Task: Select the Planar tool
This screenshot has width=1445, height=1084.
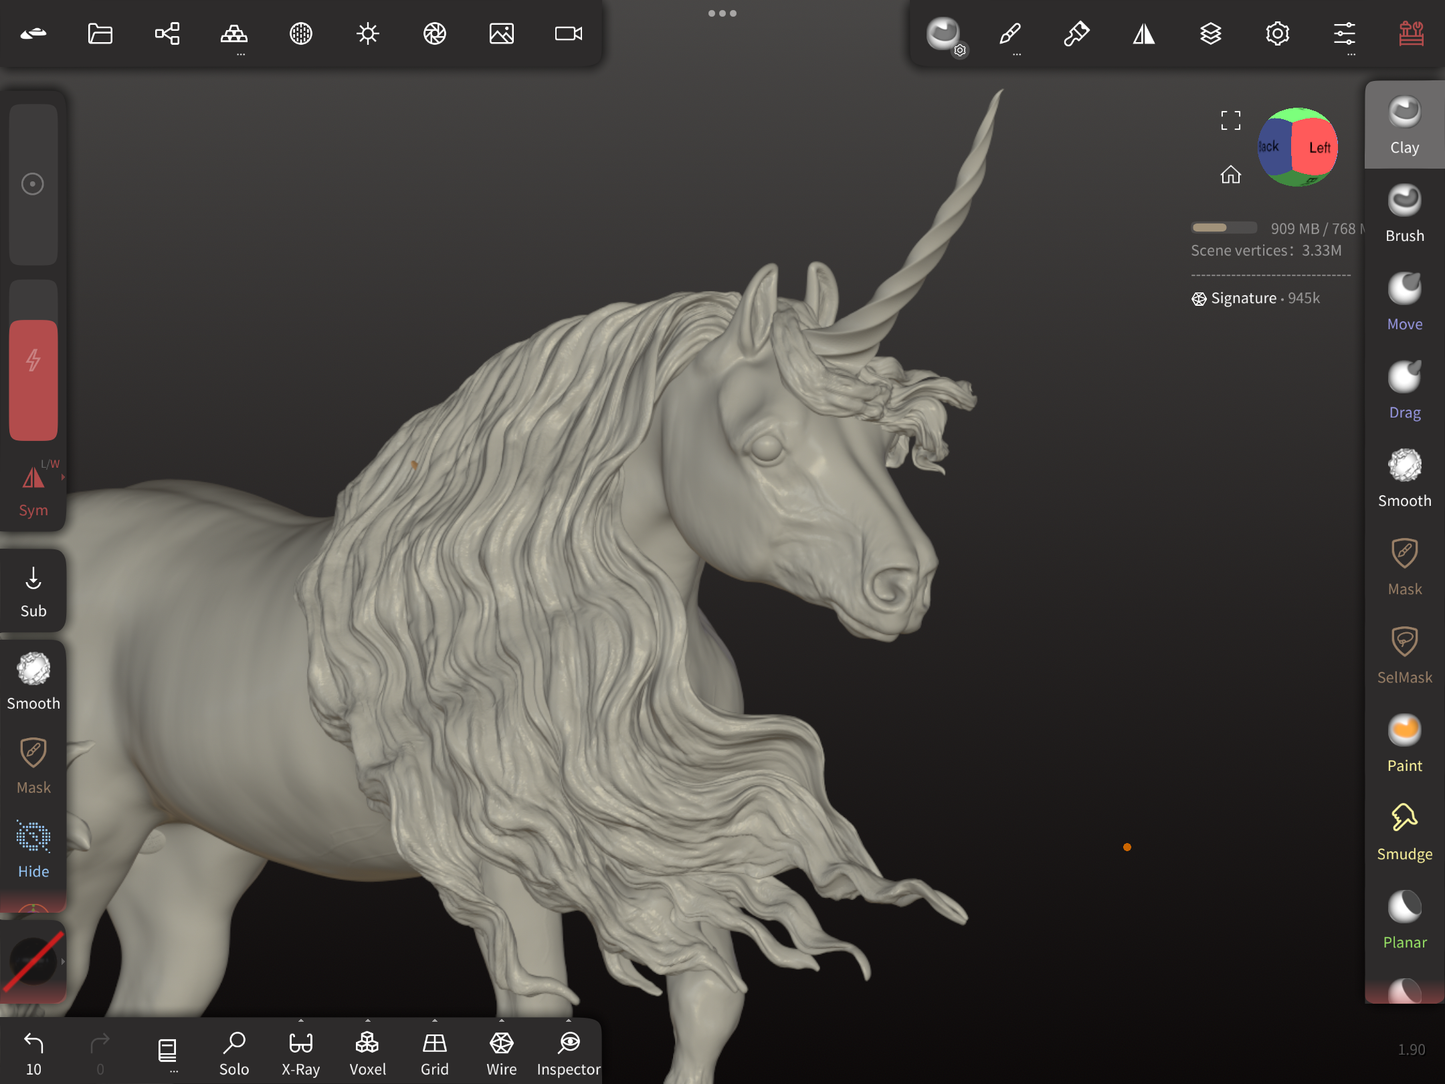Action: [1404, 919]
